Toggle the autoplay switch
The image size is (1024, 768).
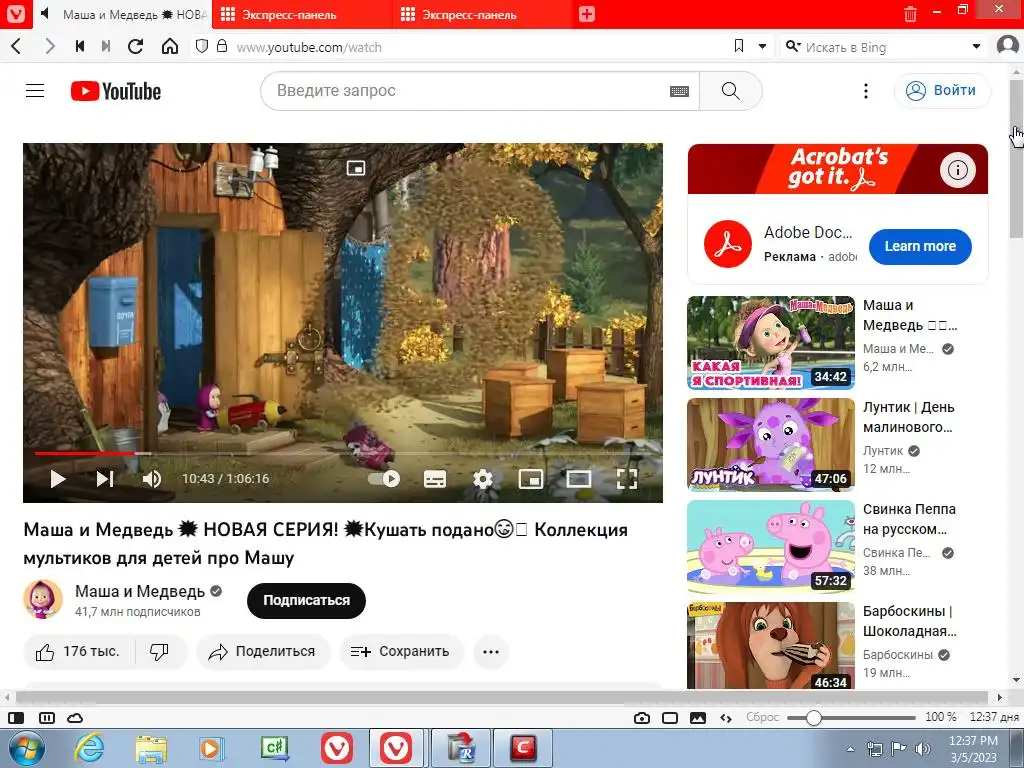click(x=384, y=479)
